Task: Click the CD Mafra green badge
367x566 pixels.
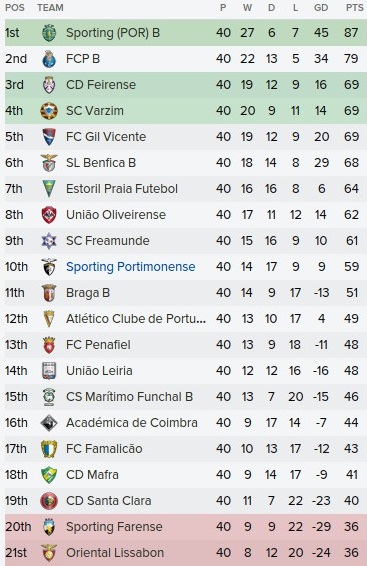Action: 49,475
